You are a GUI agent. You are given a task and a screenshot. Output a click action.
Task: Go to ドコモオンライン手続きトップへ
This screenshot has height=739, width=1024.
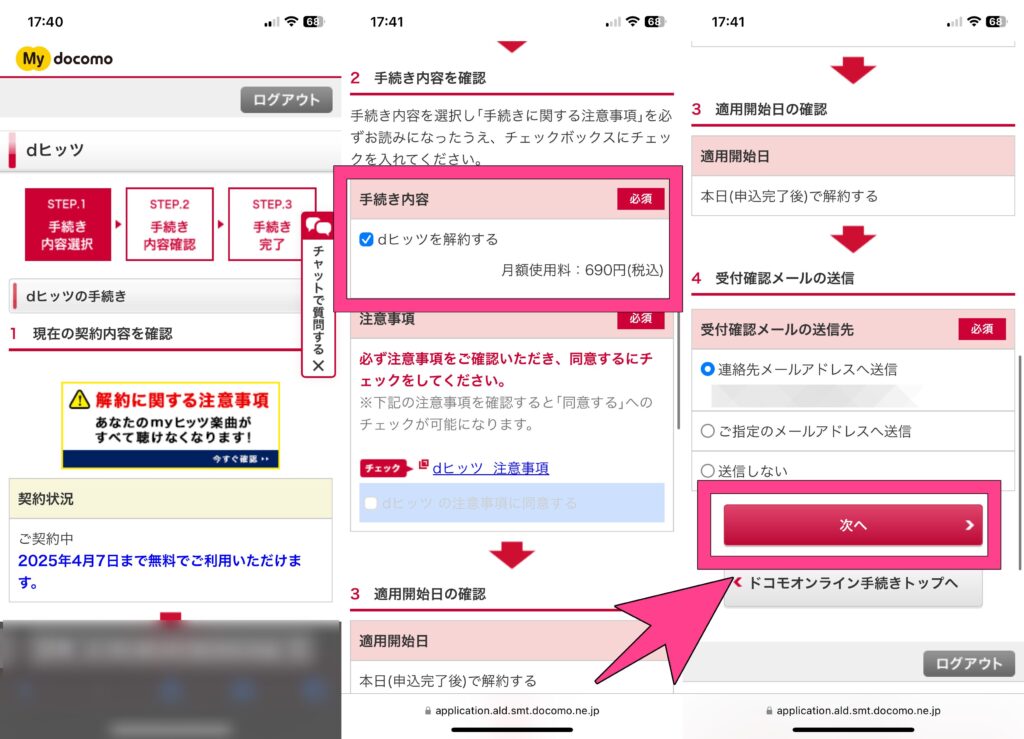pyautogui.click(x=853, y=584)
